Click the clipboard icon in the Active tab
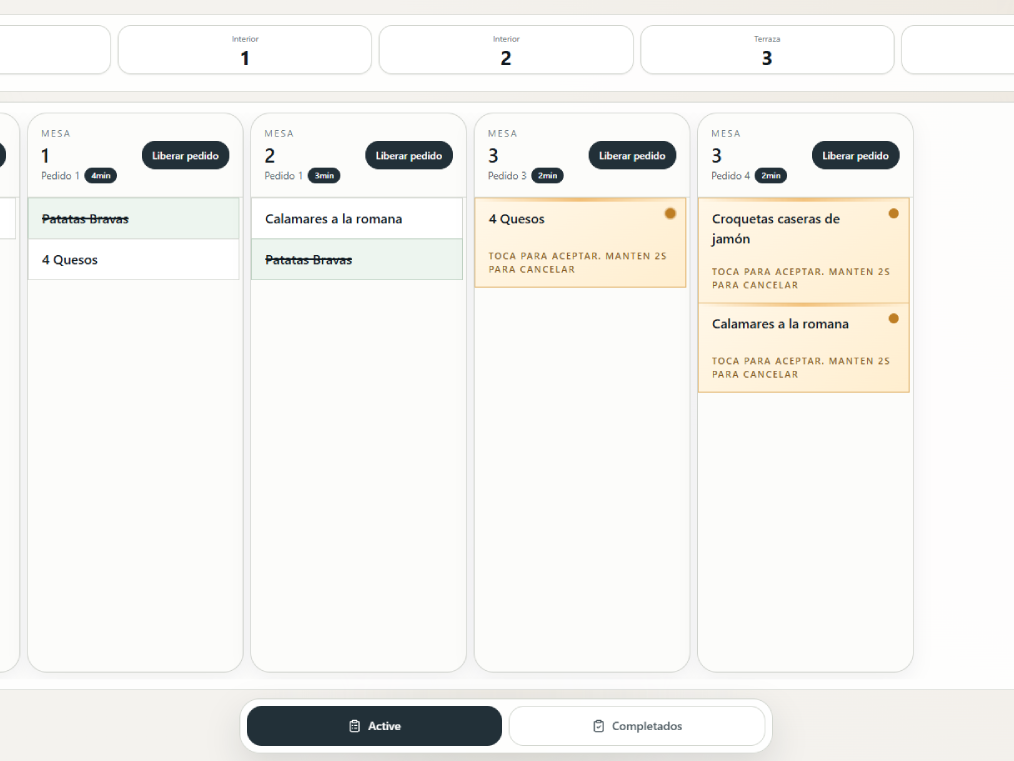Image resolution: width=1014 pixels, height=761 pixels. [354, 726]
